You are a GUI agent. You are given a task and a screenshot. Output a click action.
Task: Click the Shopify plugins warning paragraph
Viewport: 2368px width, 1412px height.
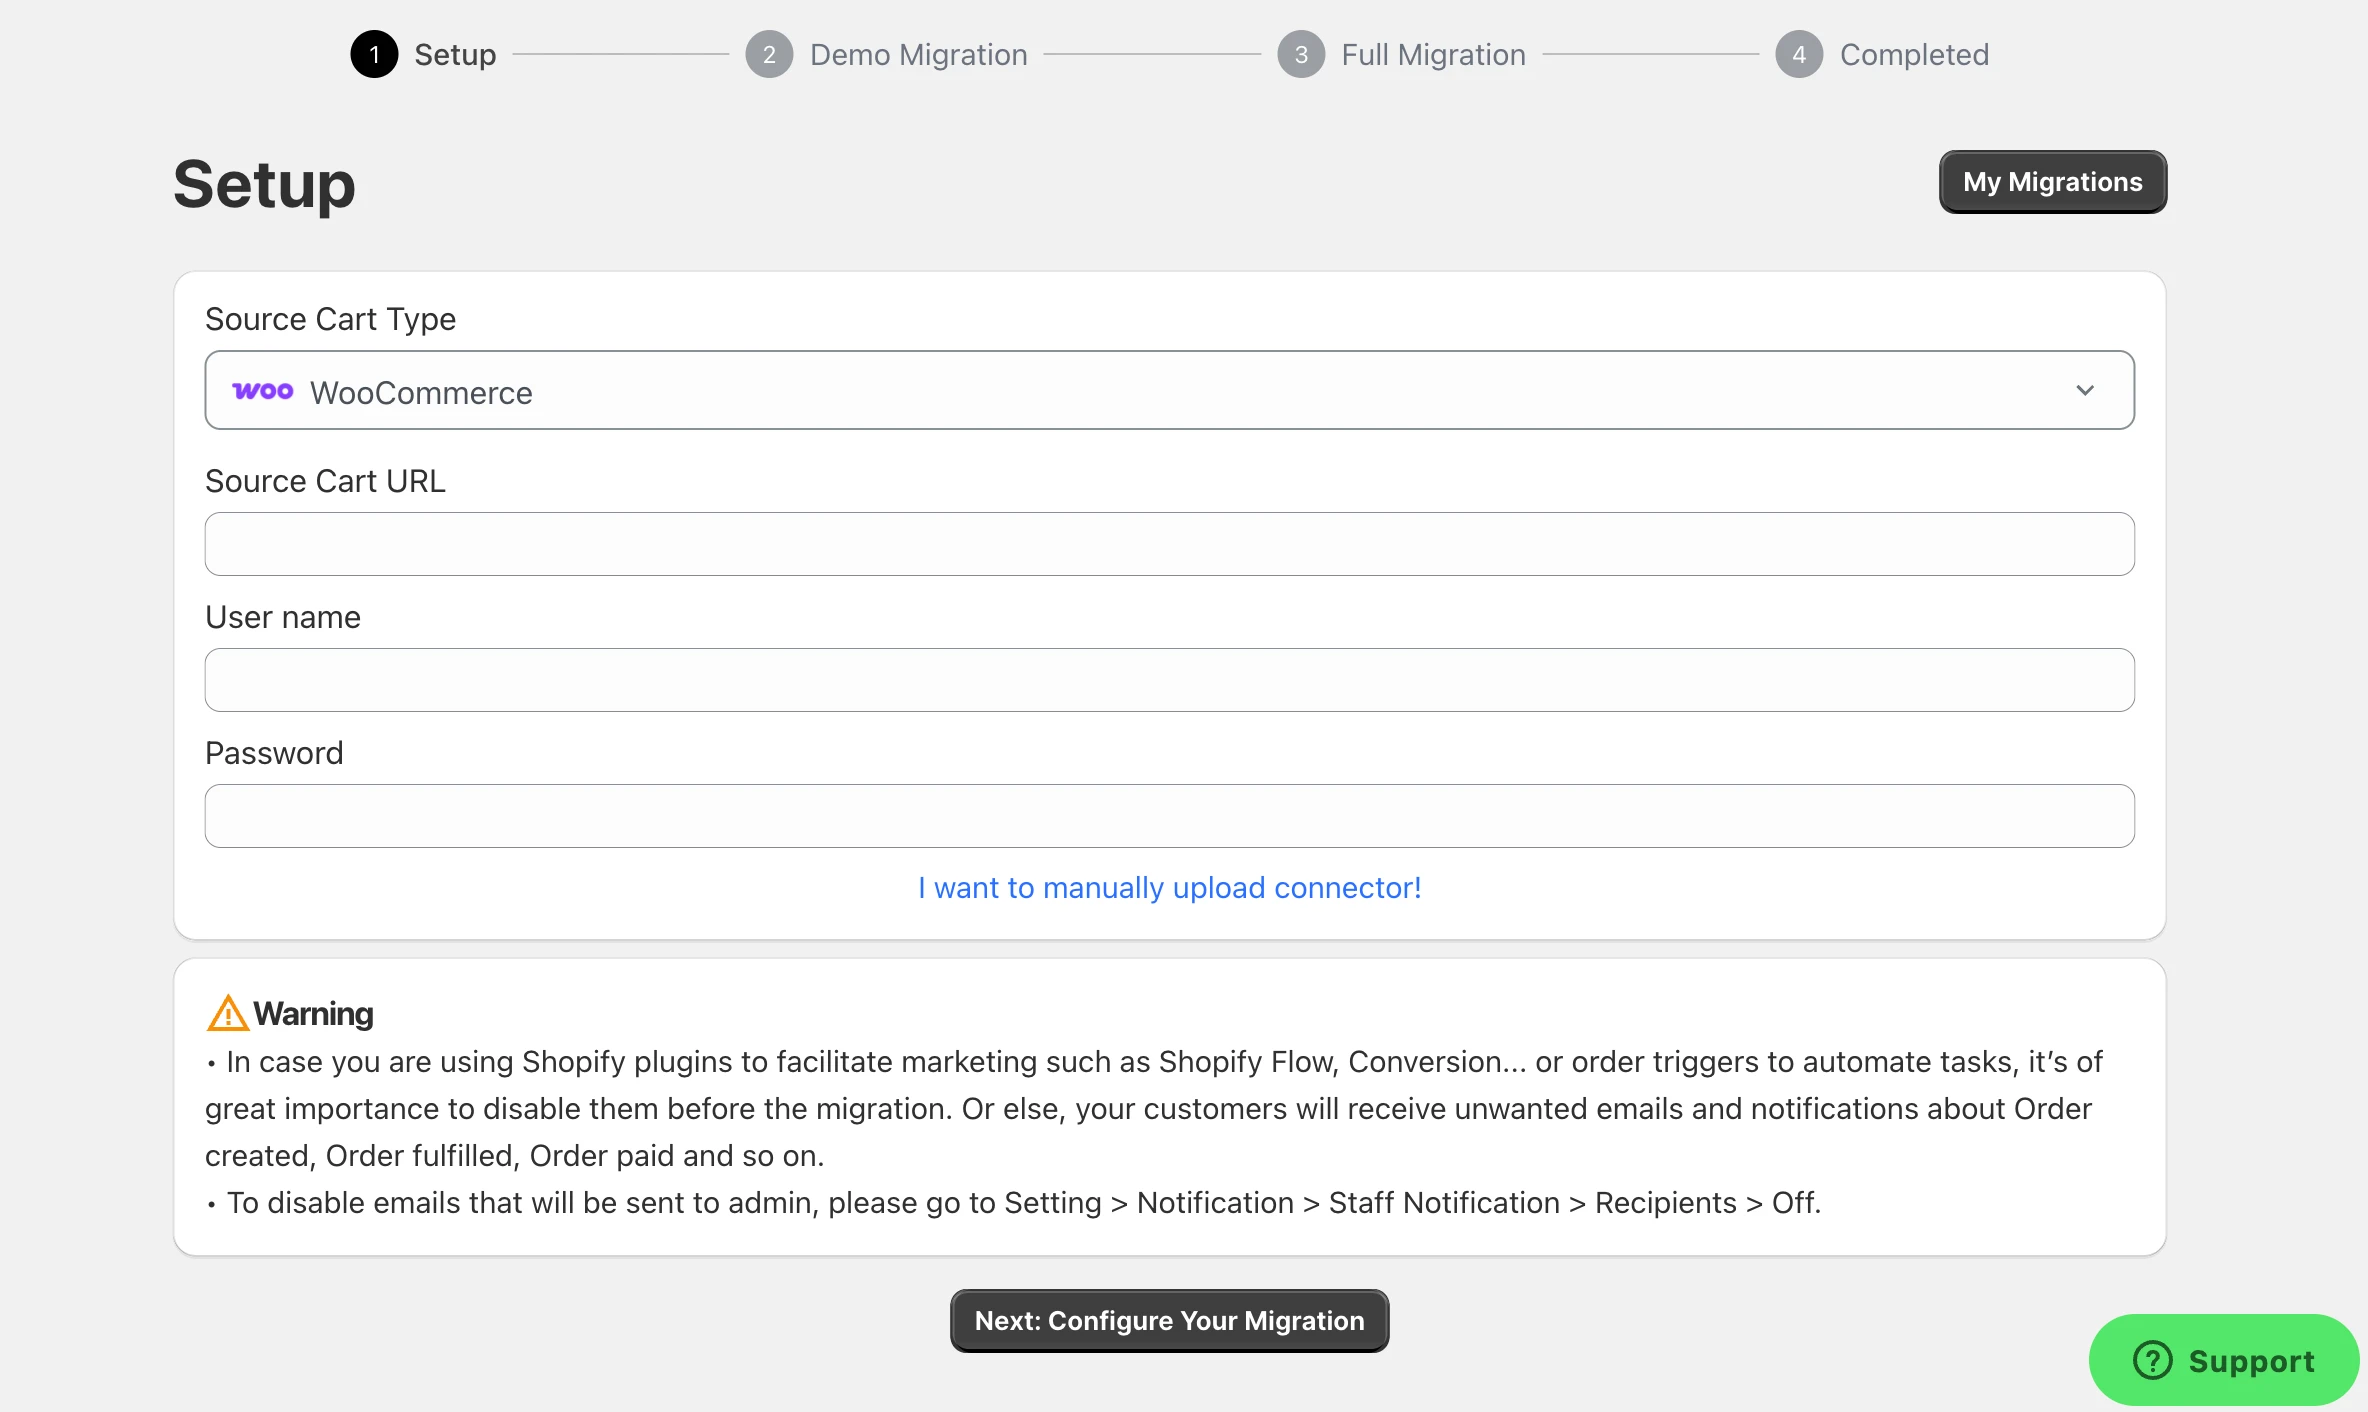pos(1154,1109)
